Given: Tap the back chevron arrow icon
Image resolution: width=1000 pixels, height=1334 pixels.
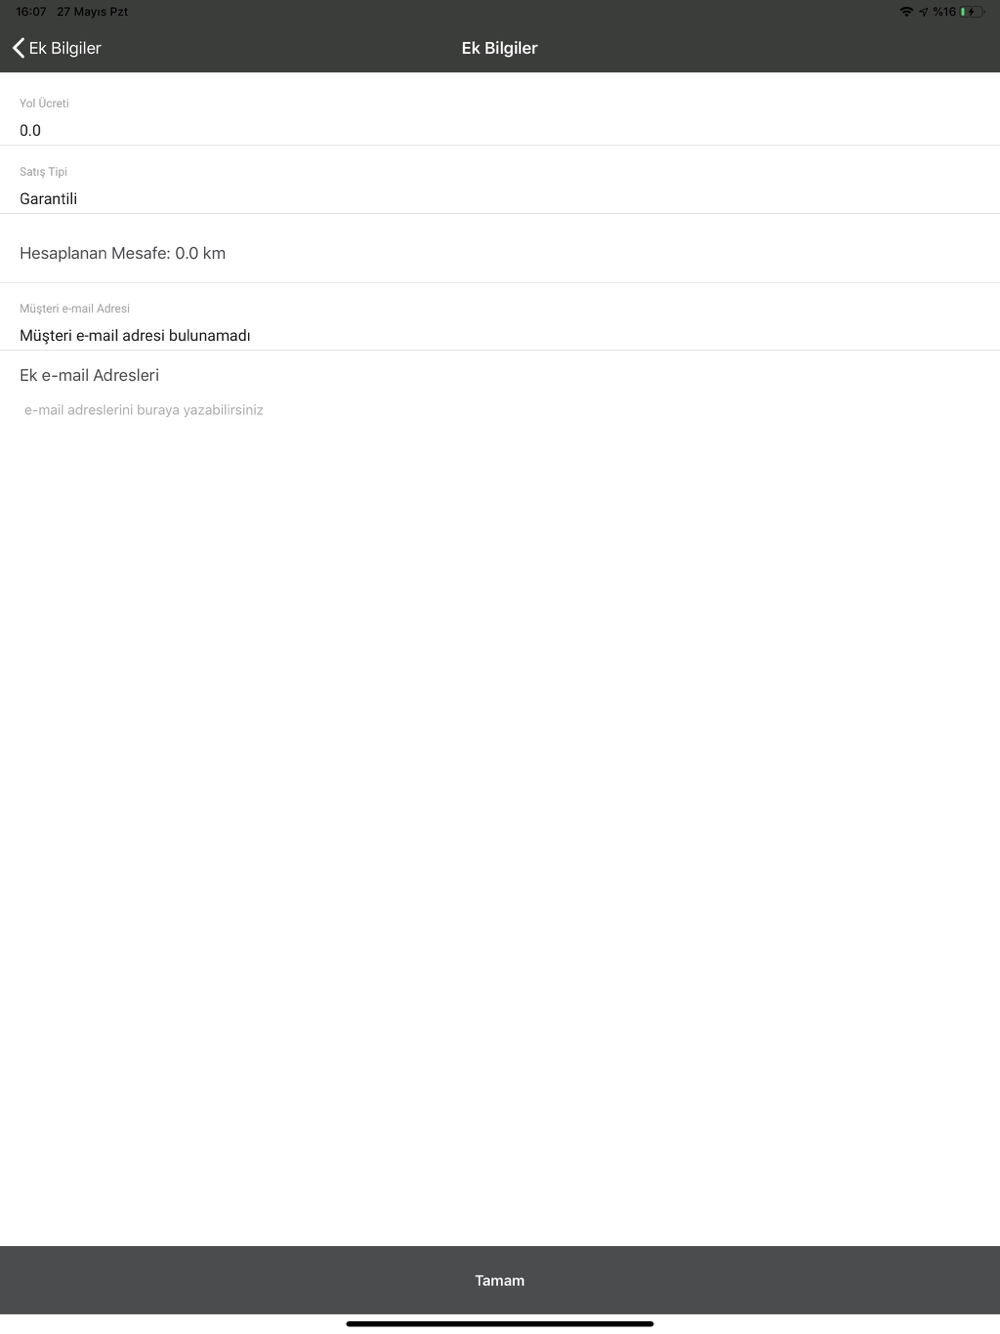Looking at the screenshot, I should [x=18, y=48].
